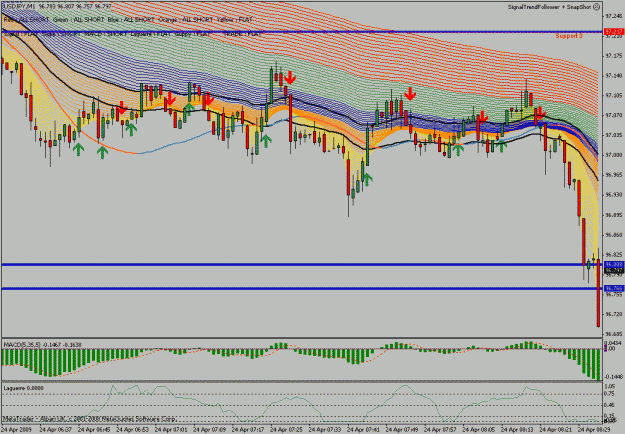Click the 24 Apr 08:29 time label
625x434 pixels.
pyautogui.click(x=594, y=430)
